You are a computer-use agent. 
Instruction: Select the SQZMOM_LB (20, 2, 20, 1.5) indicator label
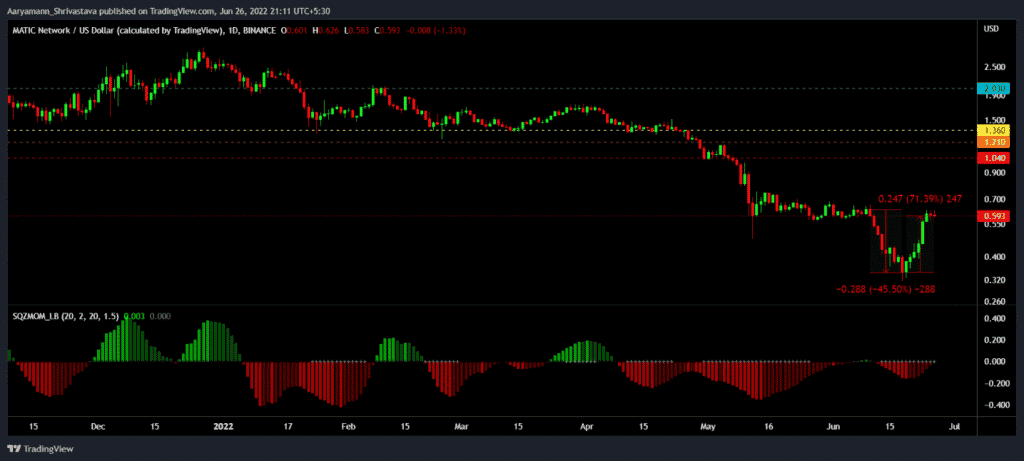(66, 316)
